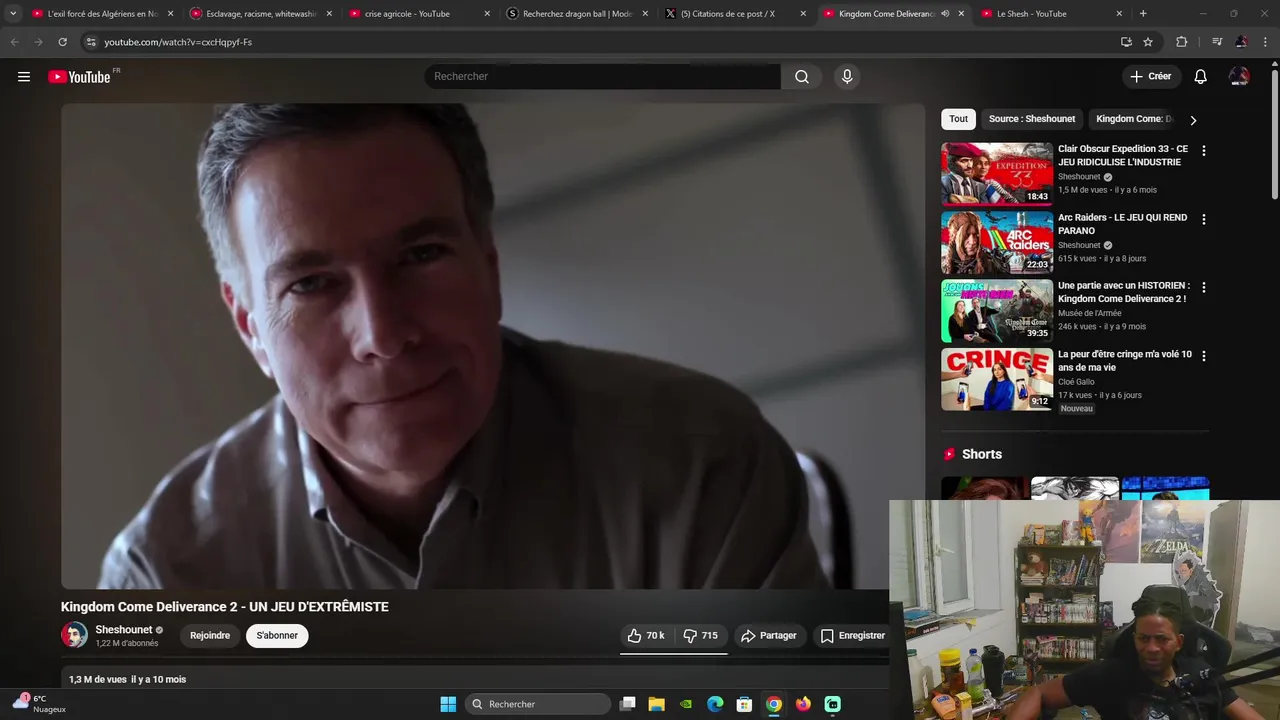Click the search magnifier button
The height and width of the screenshot is (720, 1280).
click(x=802, y=77)
